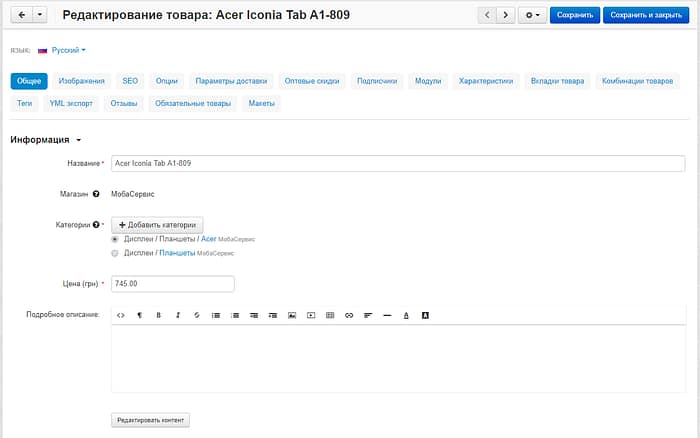Insert an image into the description
The width and height of the screenshot is (700, 438).
point(292,315)
